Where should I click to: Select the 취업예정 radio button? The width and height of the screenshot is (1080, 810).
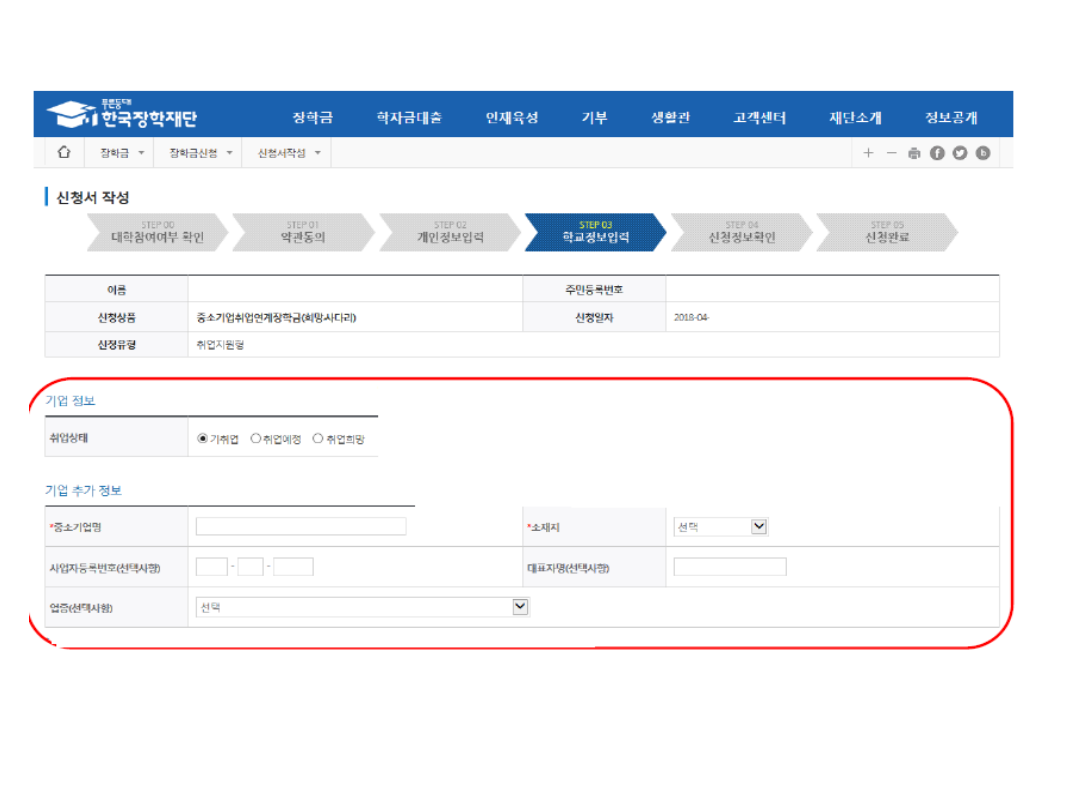[256, 438]
